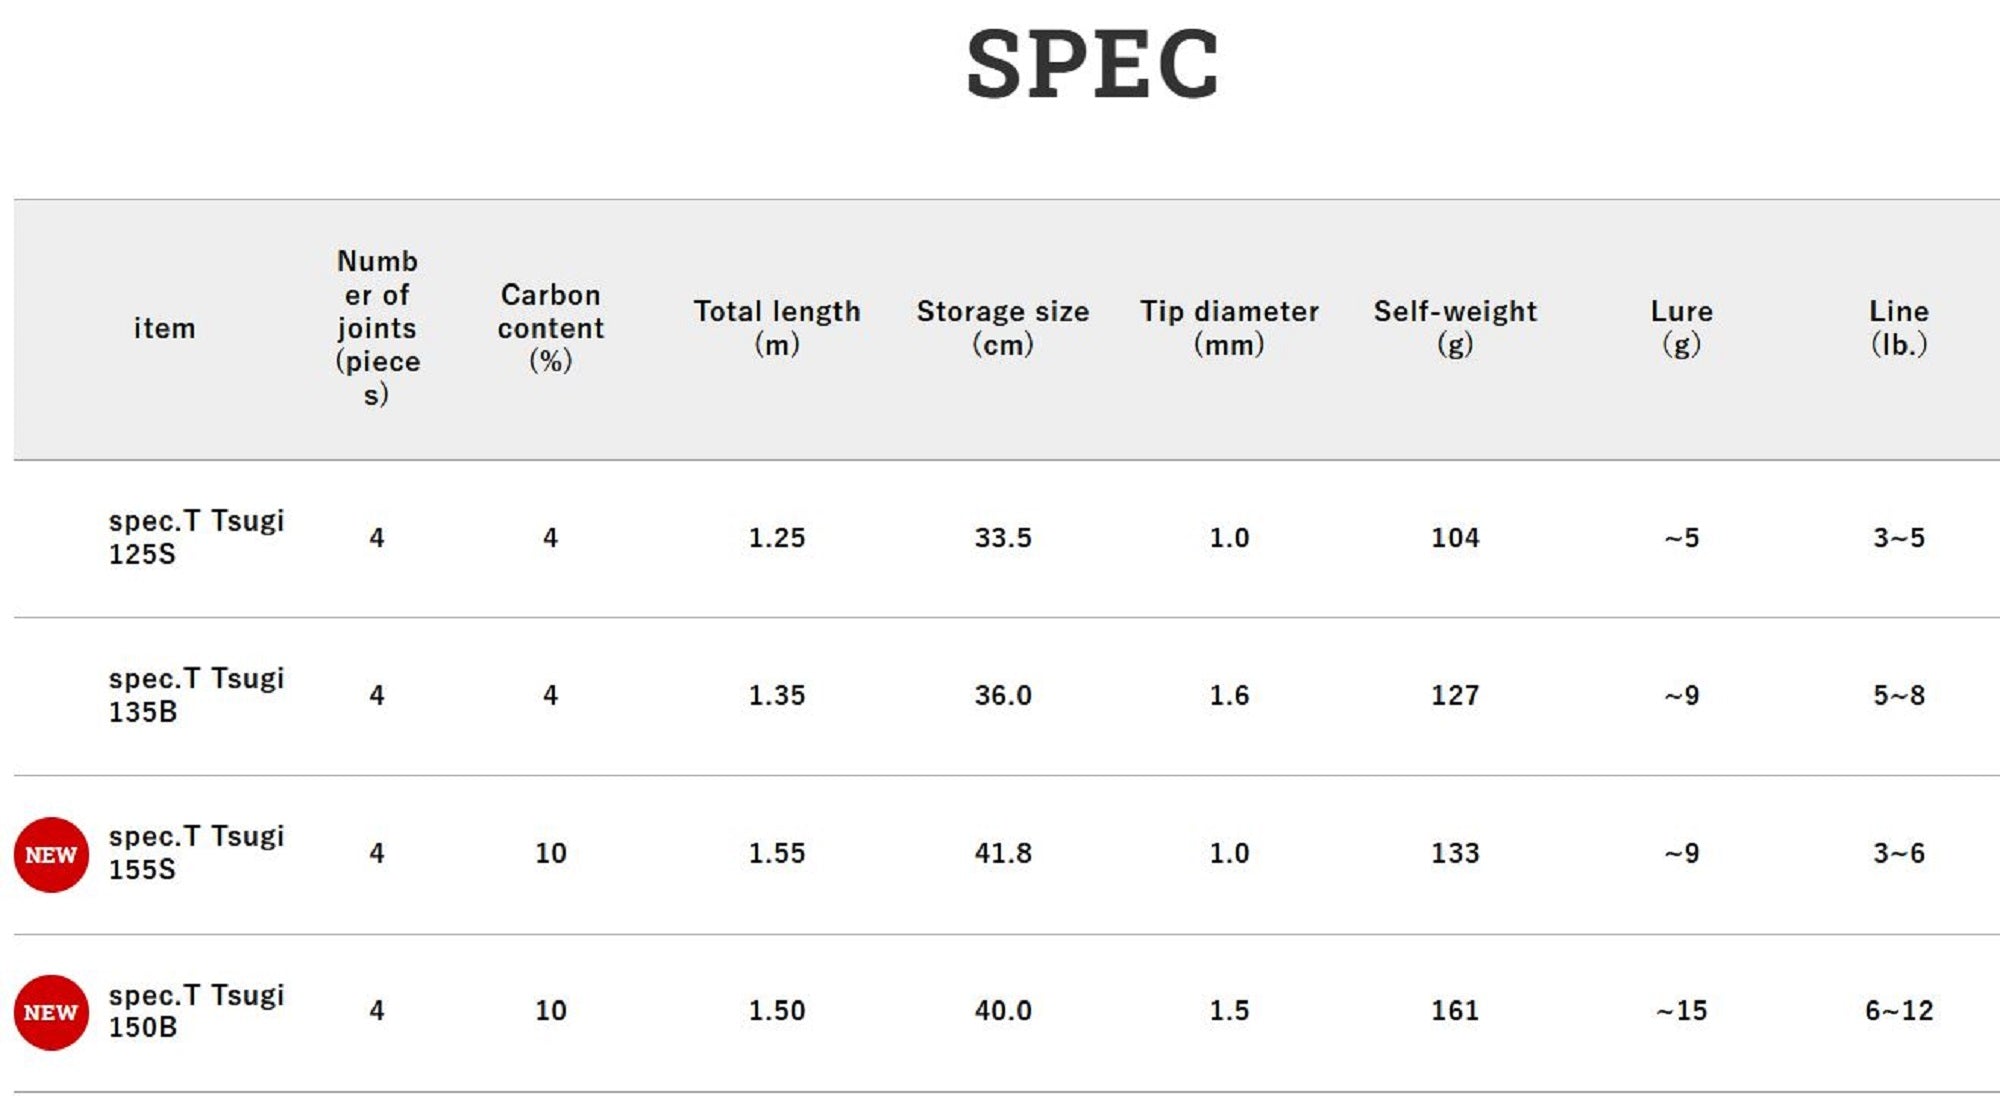The width and height of the screenshot is (2000, 1096).
Task: Click the Storage size column header
Action: tap(1003, 328)
